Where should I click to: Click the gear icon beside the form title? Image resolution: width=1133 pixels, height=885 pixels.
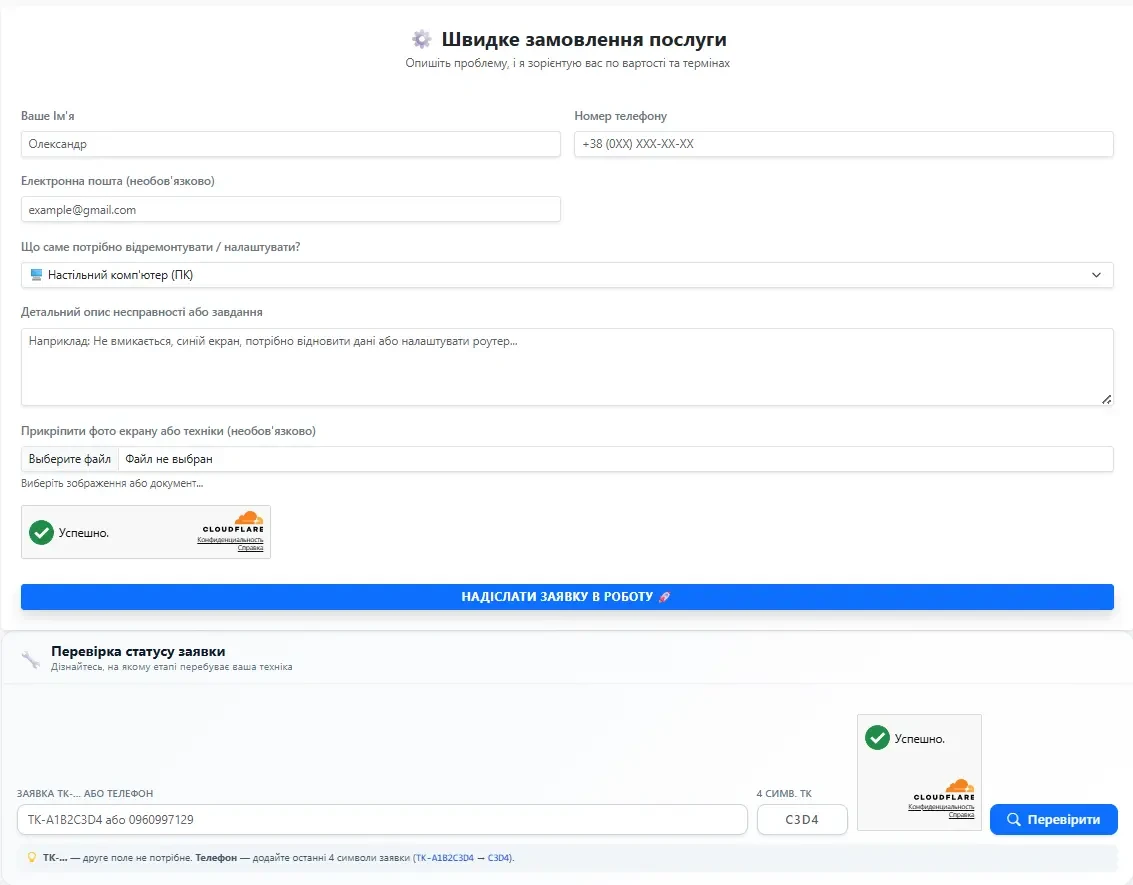pos(421,39)
